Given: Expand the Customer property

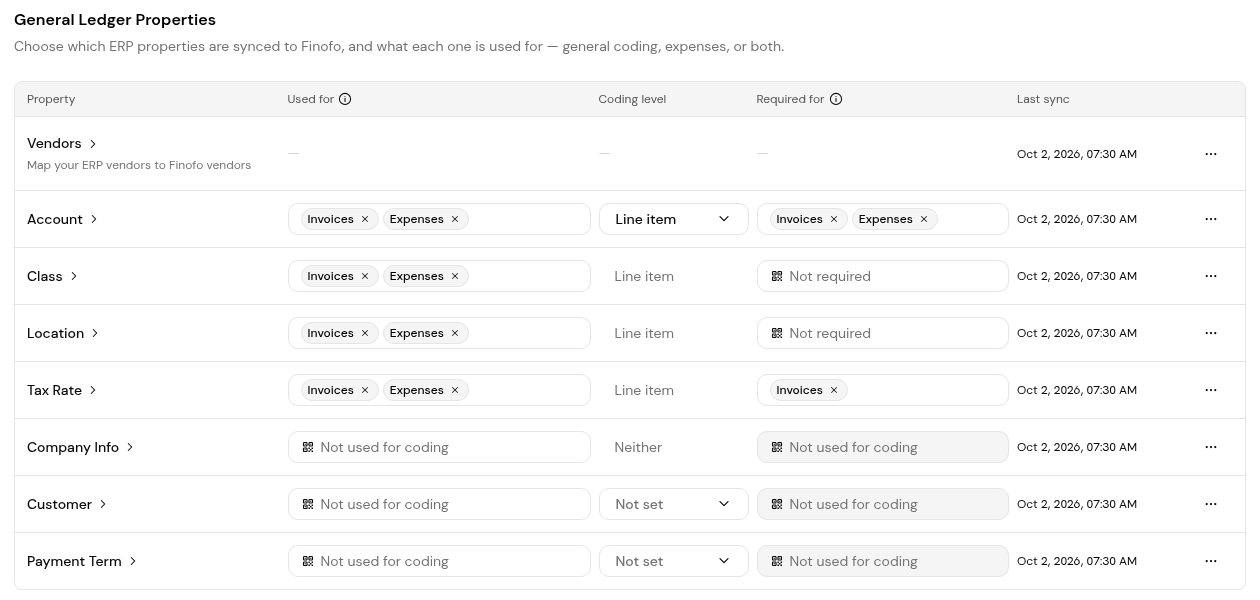Looking at the screenshot, I should 103,504.
